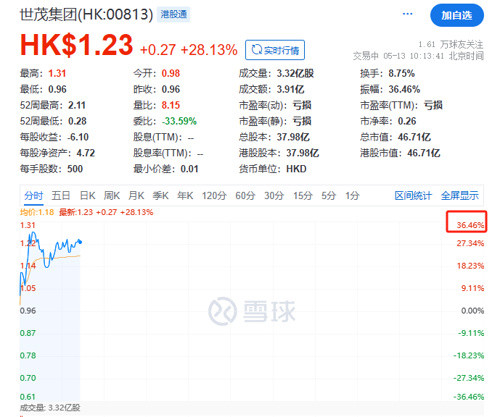The image size is (500, 417).
Task: Click the latest price point on the chart line
Action: tap(80, 242)
